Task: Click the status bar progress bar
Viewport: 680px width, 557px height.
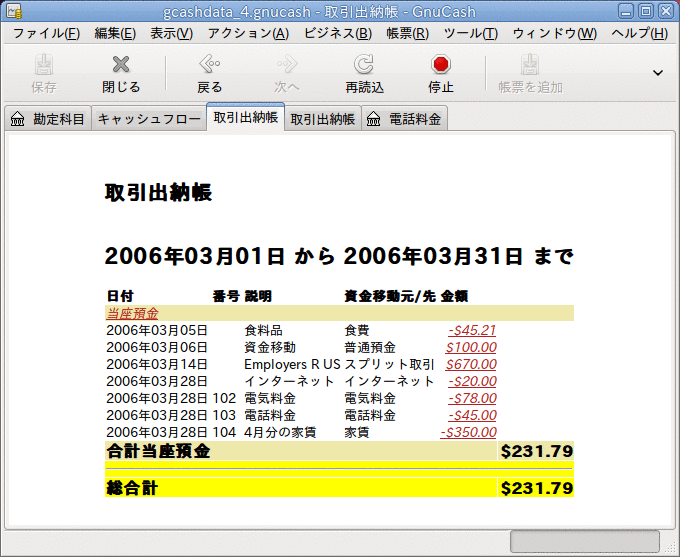Action: 585,541
